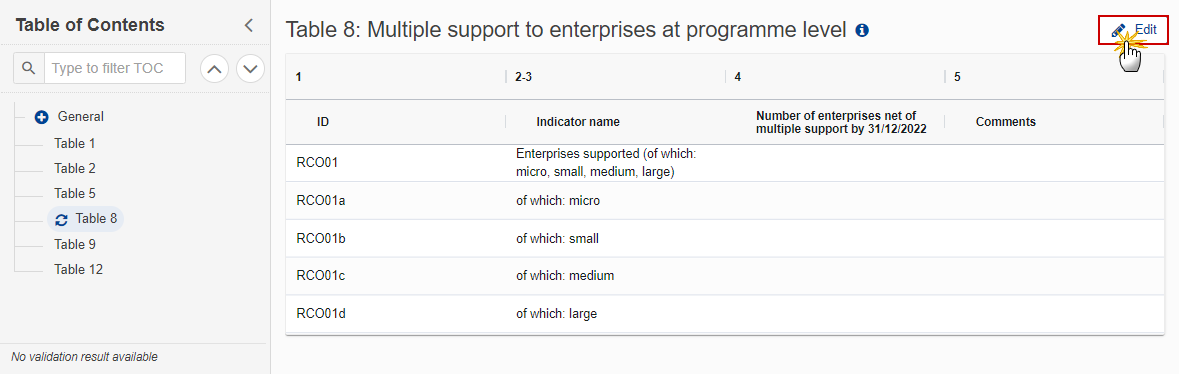Select the RCO01a row
1179x374 pixels.
point(725,201)
